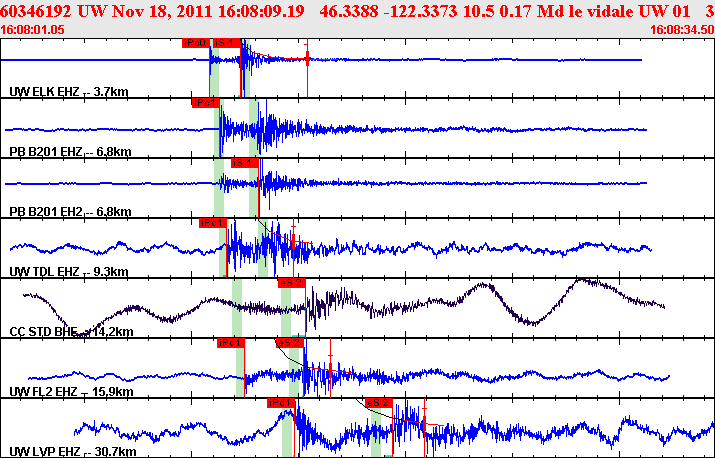Click the coda duration marker on LVP trace
This screenshot has height=458, width=715.
point(424,424)
